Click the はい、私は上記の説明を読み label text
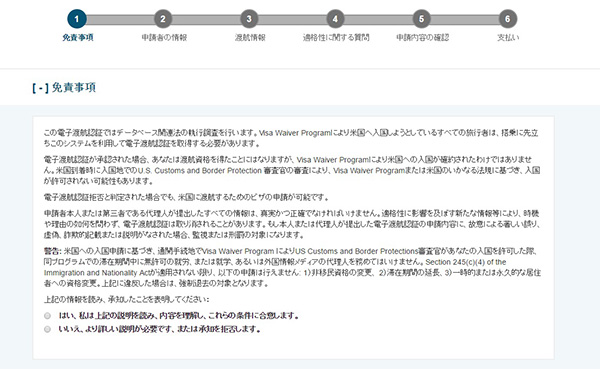Screen dimensions: 600x369 [x=178, y=316]
